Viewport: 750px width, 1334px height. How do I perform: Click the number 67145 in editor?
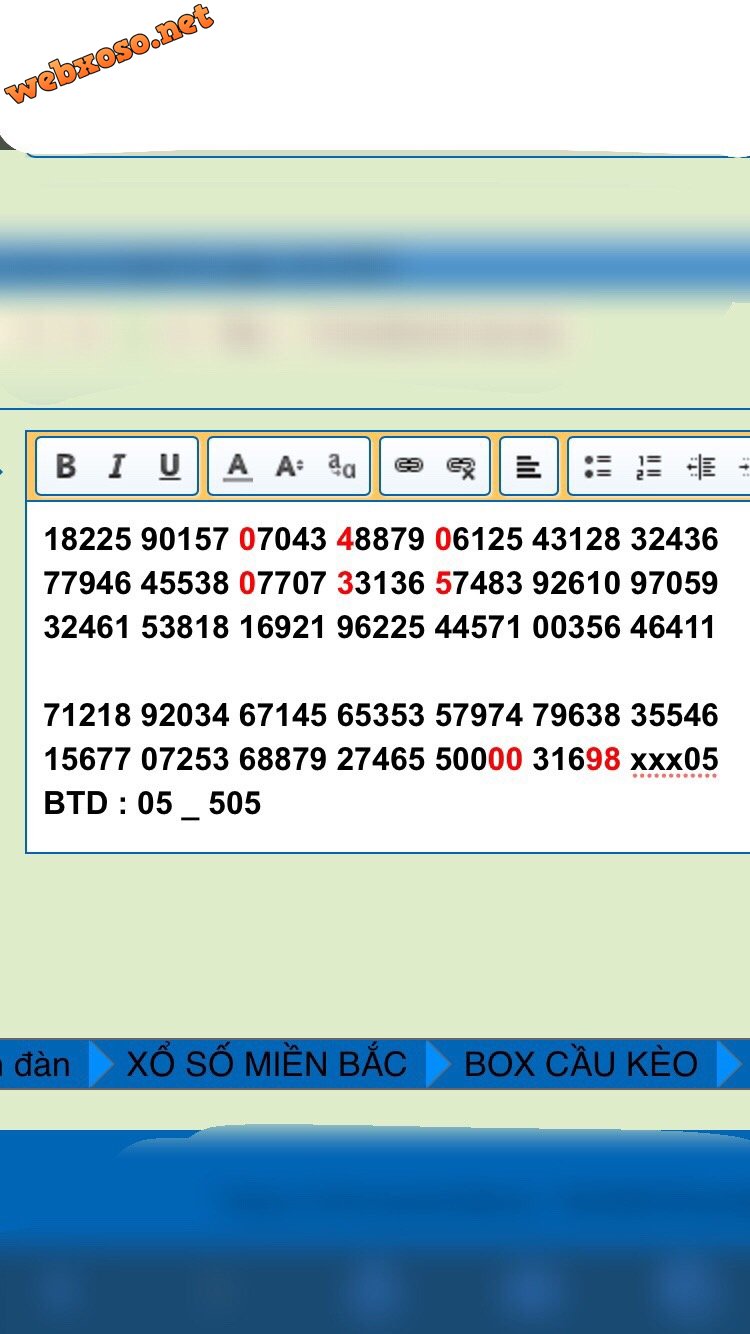pyautogui.click(x=283, y=715)
